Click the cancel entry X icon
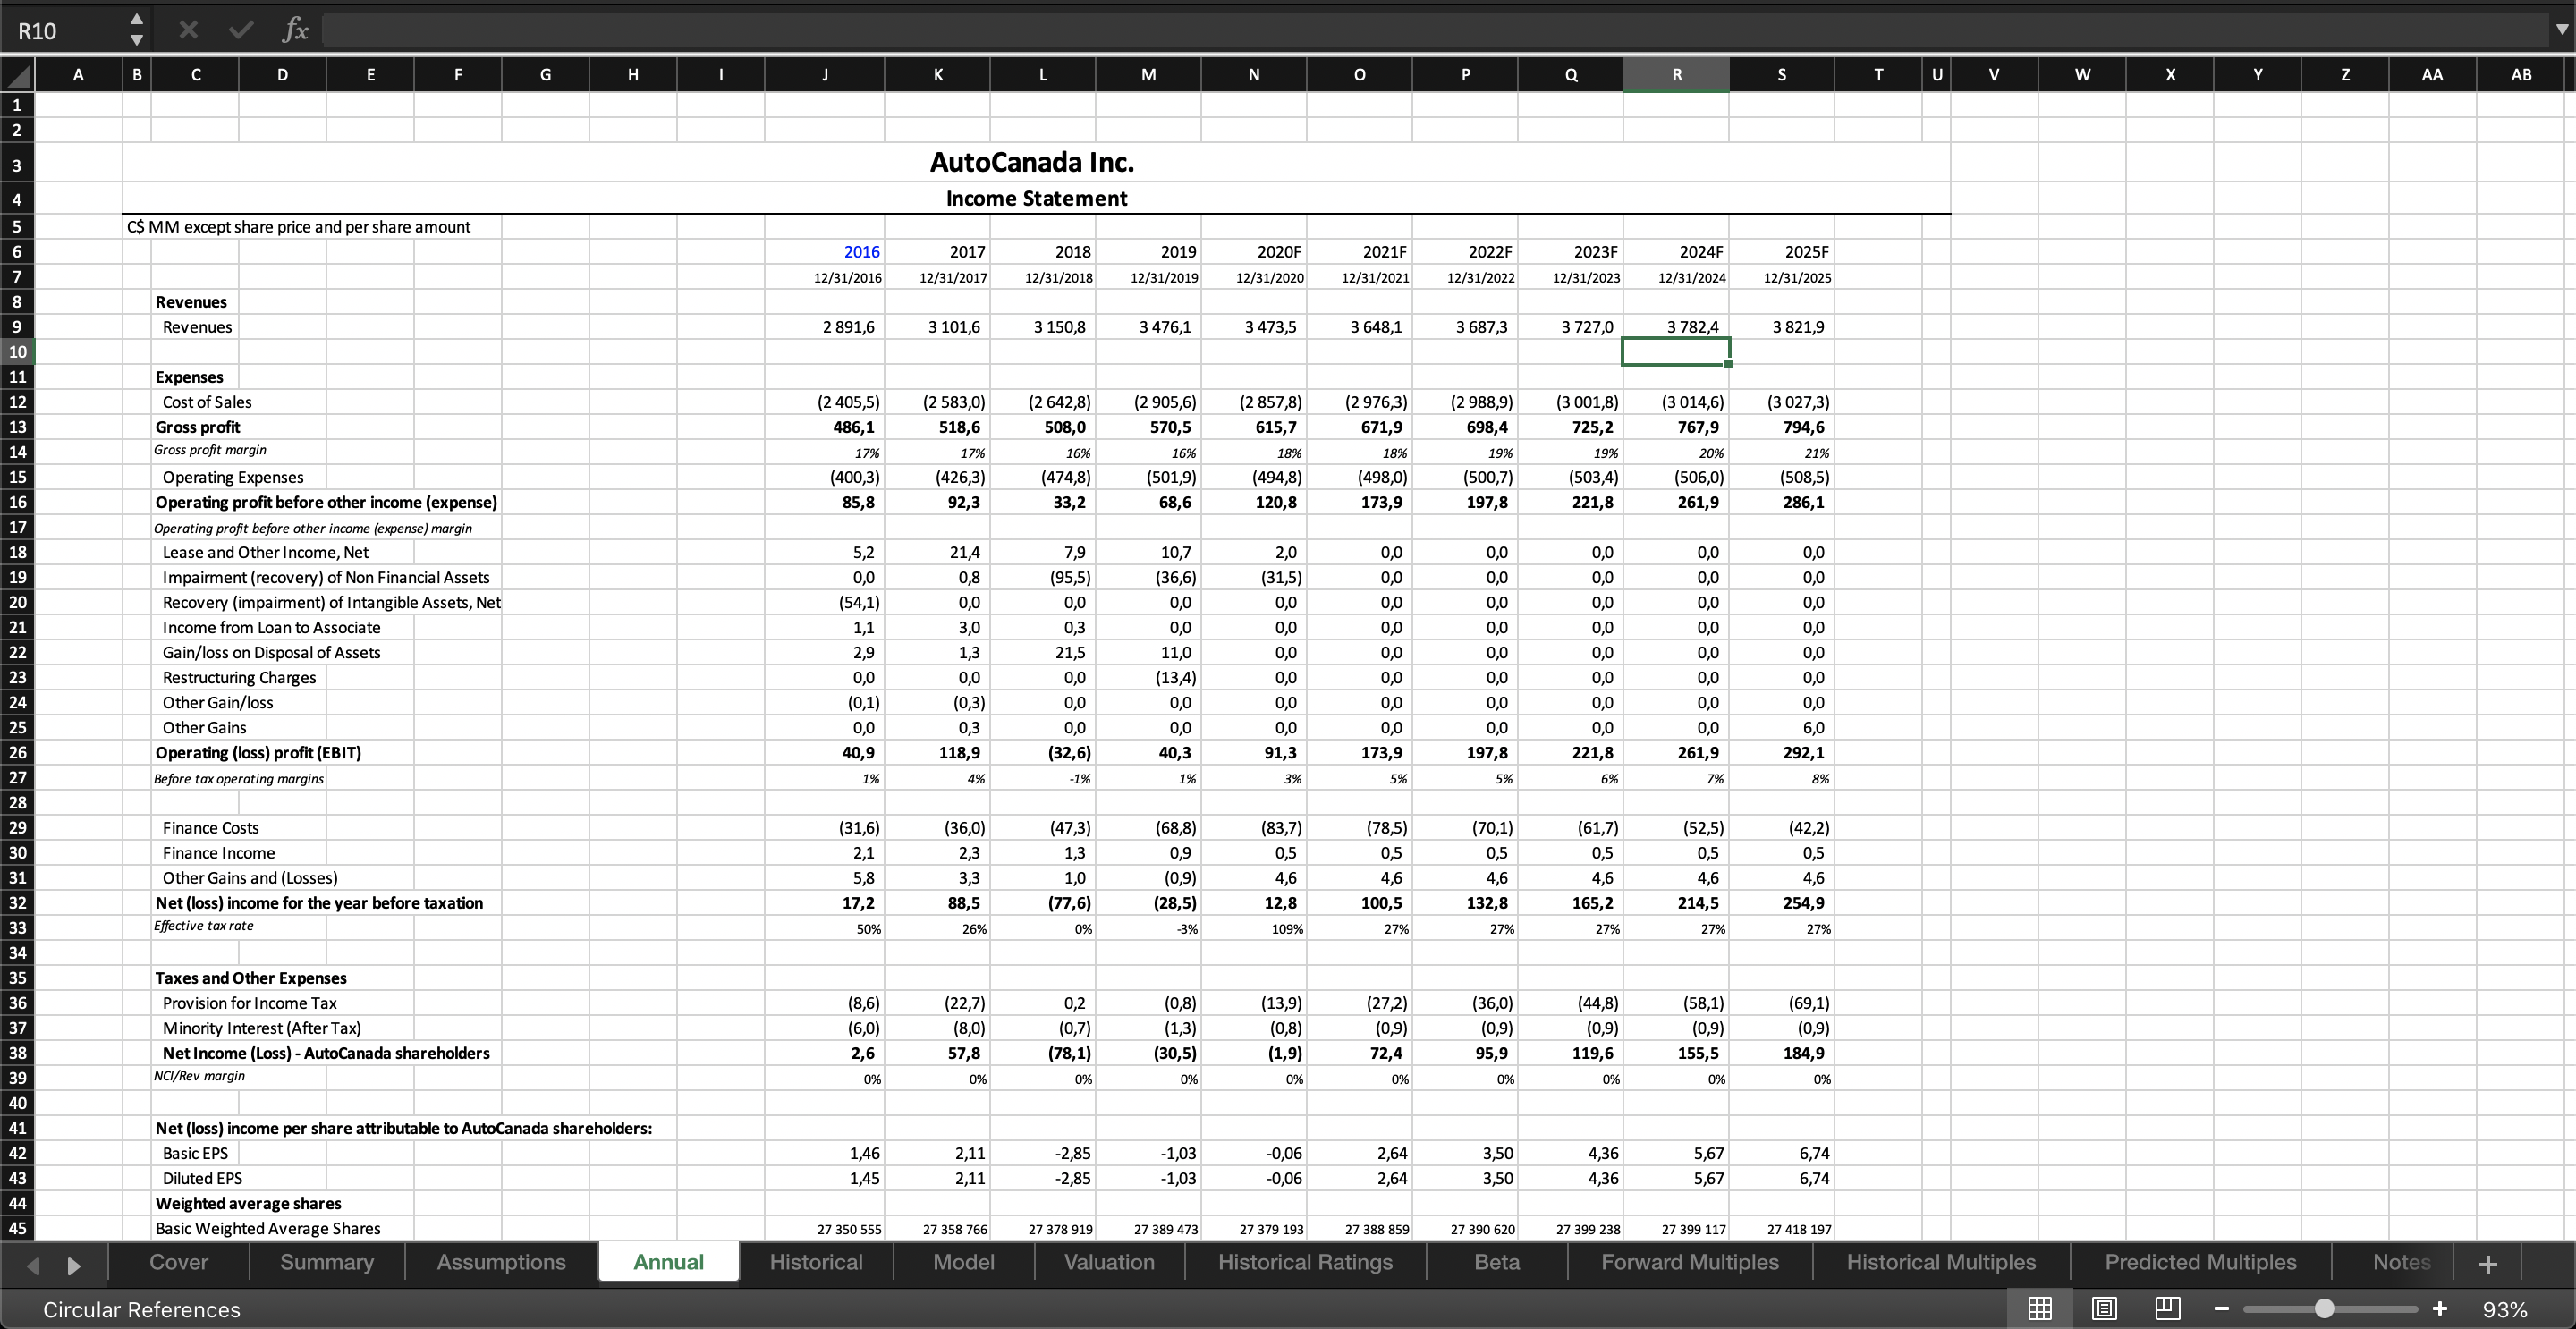2576x1329 pixels. [188, 30]
